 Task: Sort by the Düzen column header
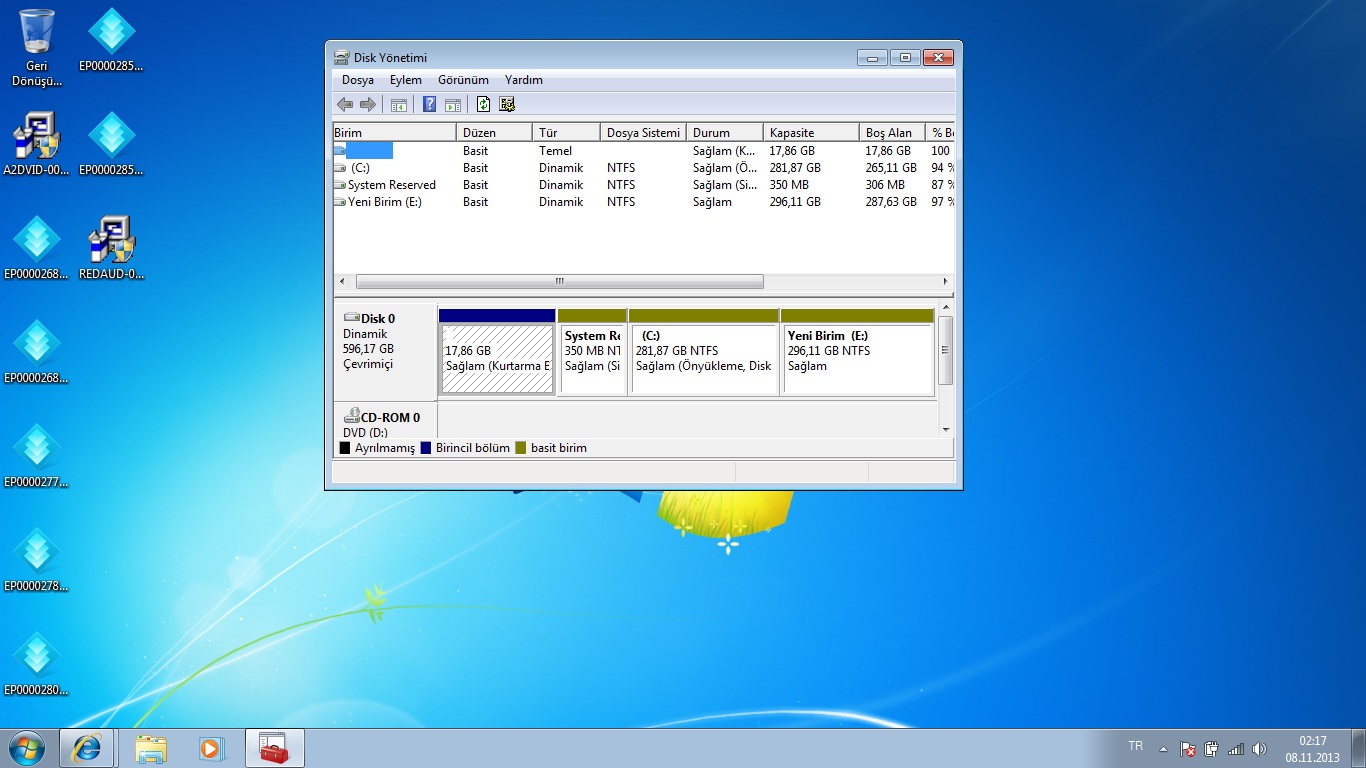494,132
